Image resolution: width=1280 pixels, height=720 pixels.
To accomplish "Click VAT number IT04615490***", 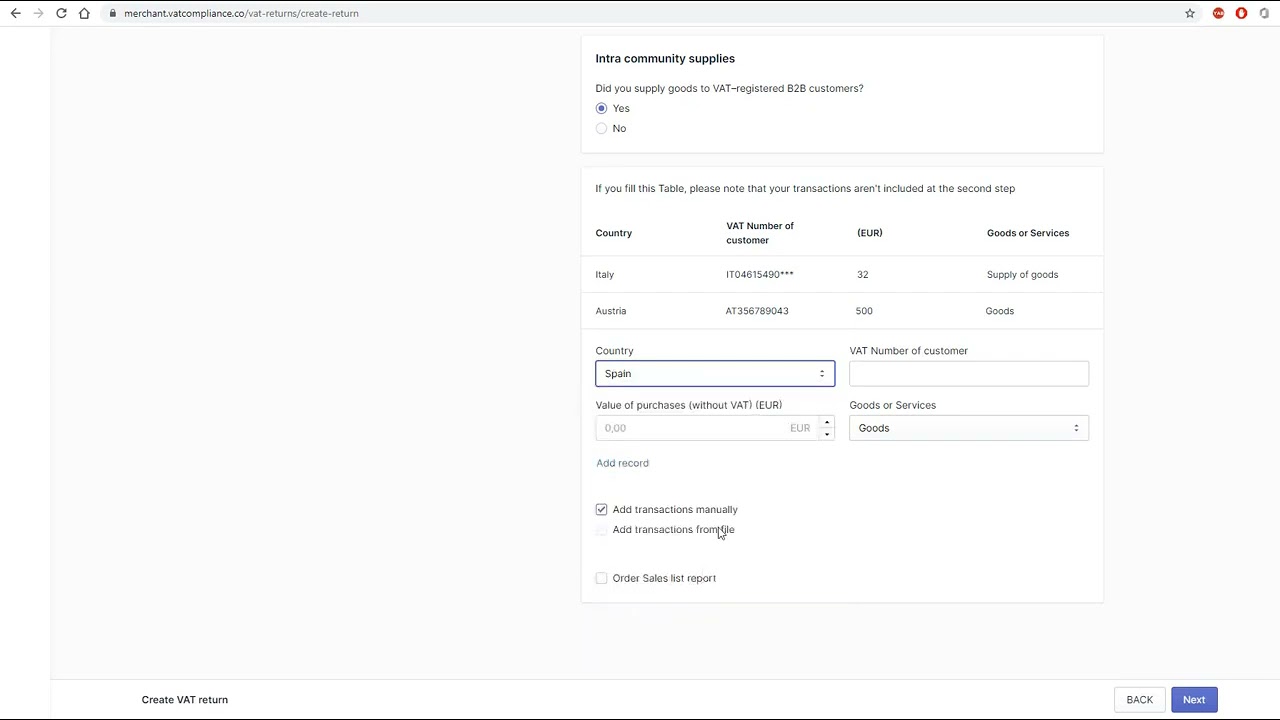I will (760, 274).
